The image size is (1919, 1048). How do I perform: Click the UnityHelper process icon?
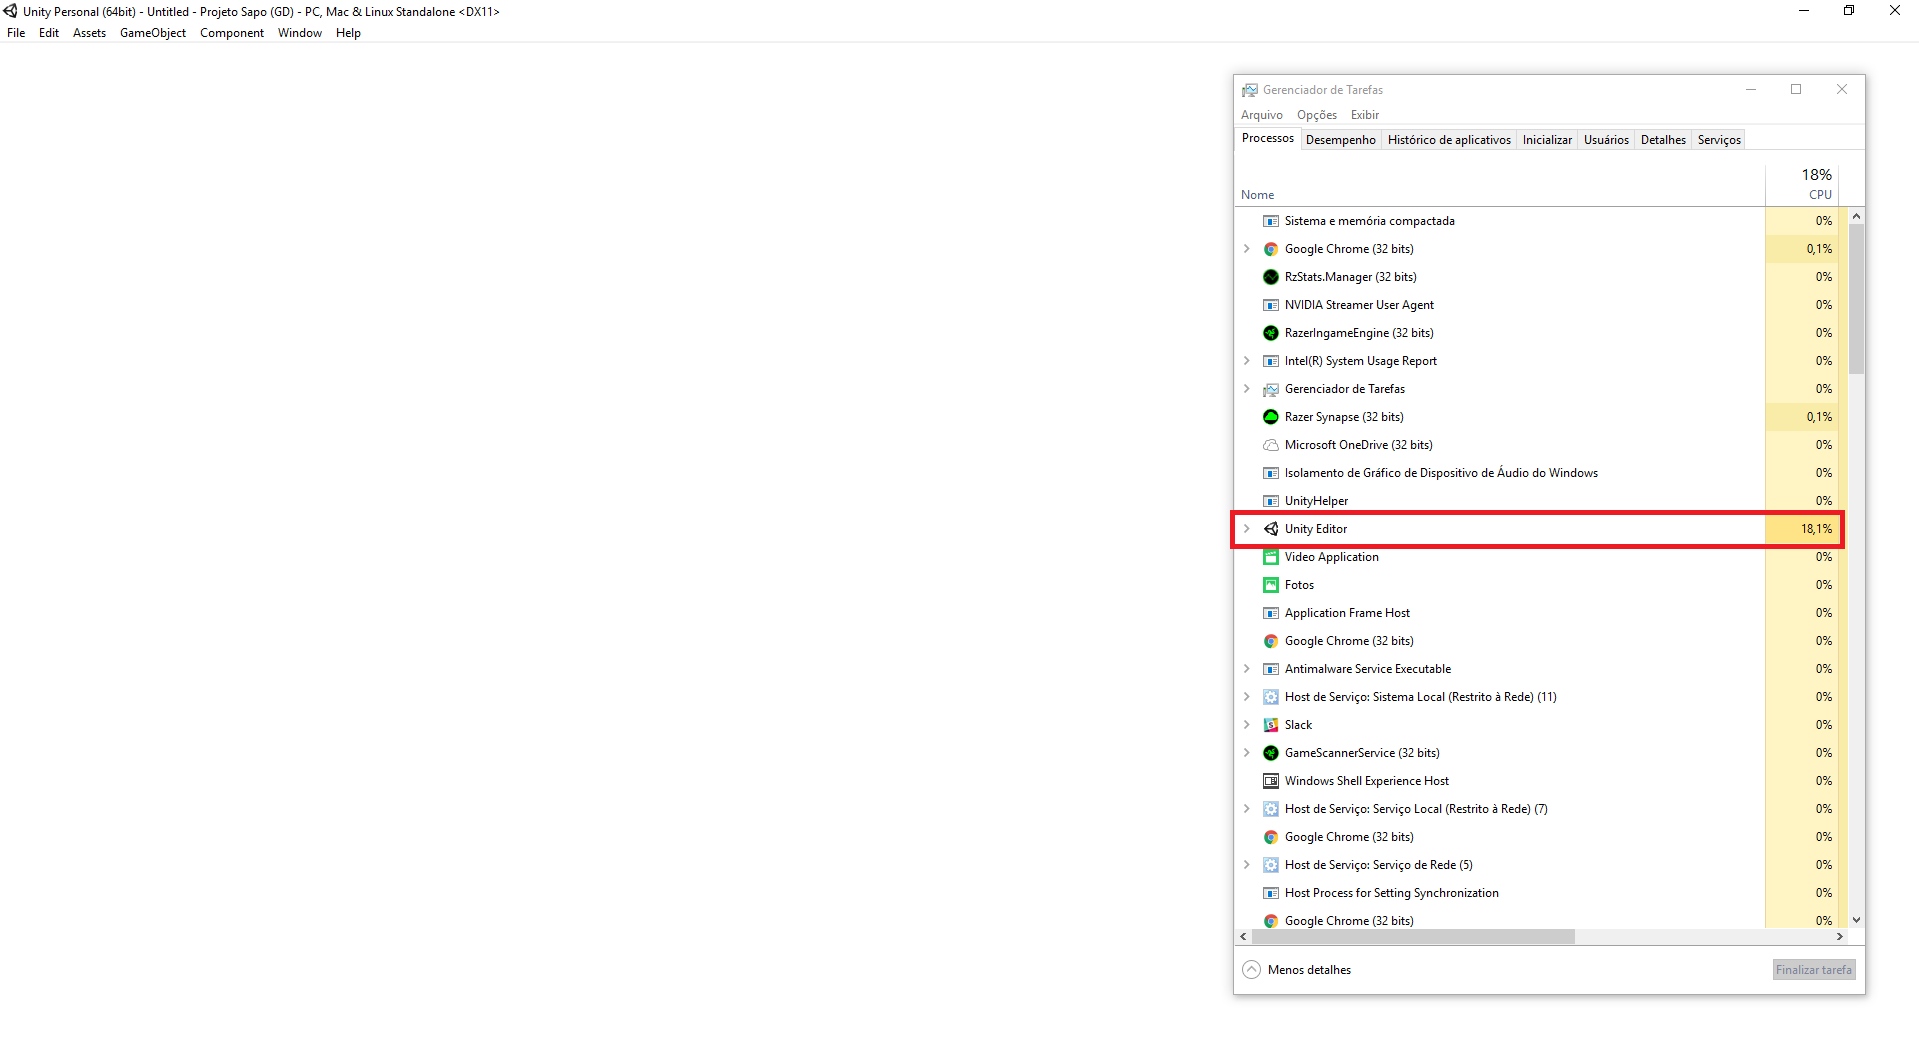(1271, 501)
